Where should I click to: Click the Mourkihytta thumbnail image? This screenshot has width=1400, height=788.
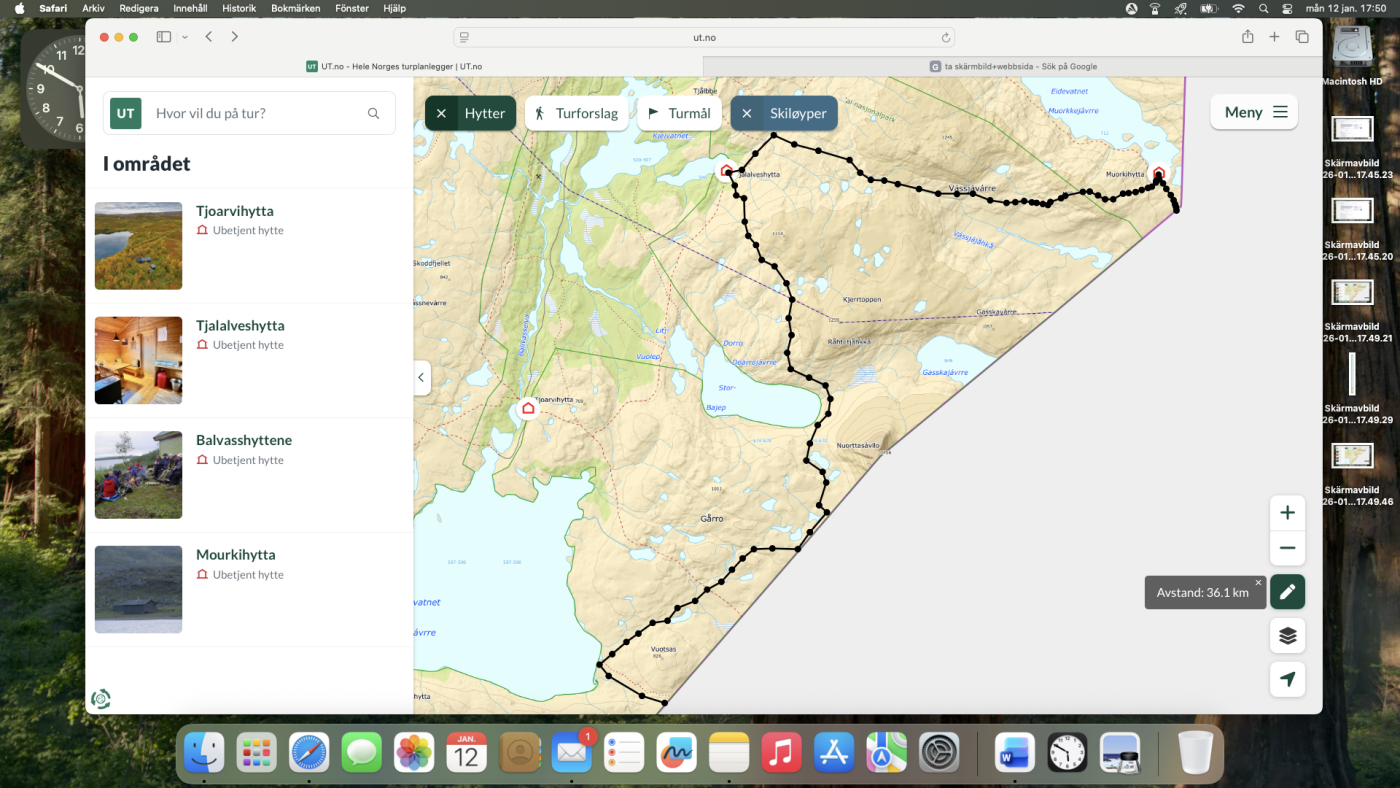138,589
